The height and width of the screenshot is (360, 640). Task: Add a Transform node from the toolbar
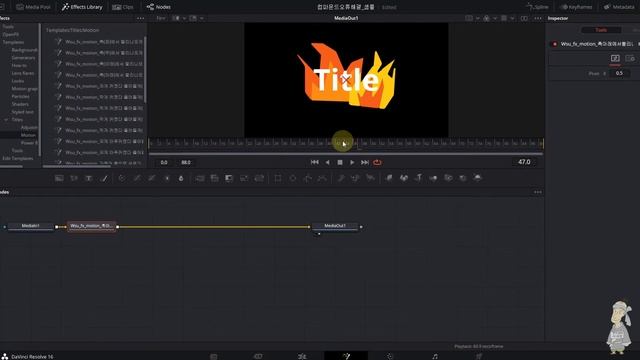tap(259, 178)
